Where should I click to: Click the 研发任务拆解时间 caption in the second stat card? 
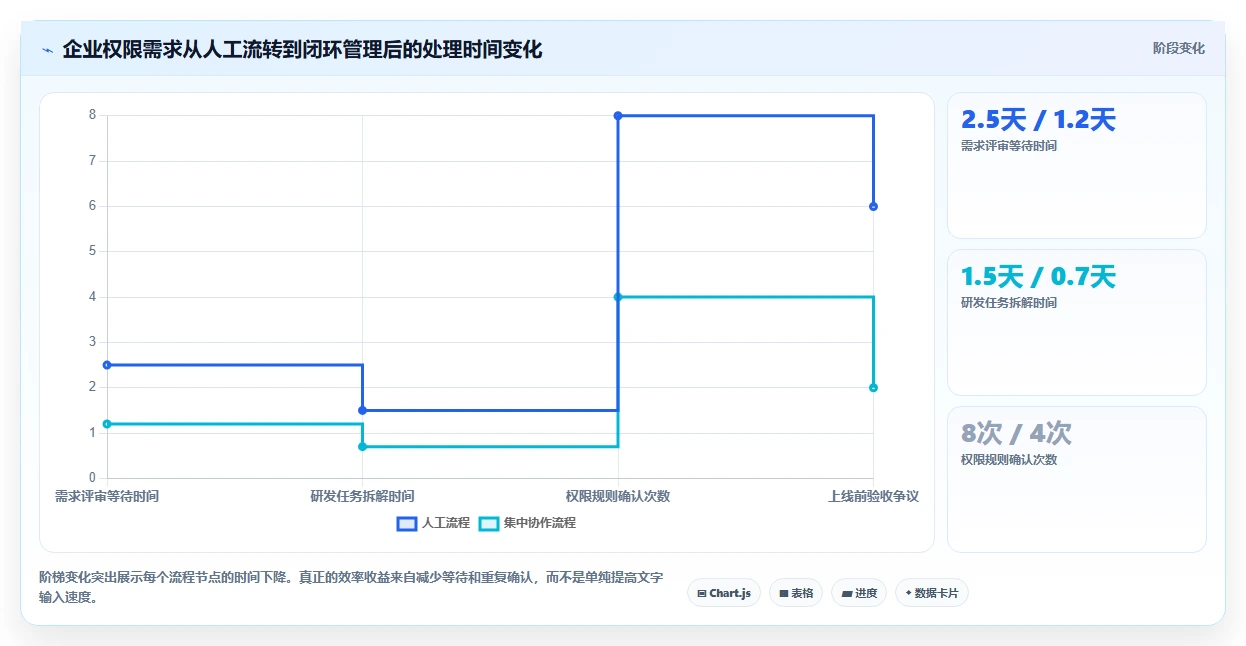click(1009, 303)
